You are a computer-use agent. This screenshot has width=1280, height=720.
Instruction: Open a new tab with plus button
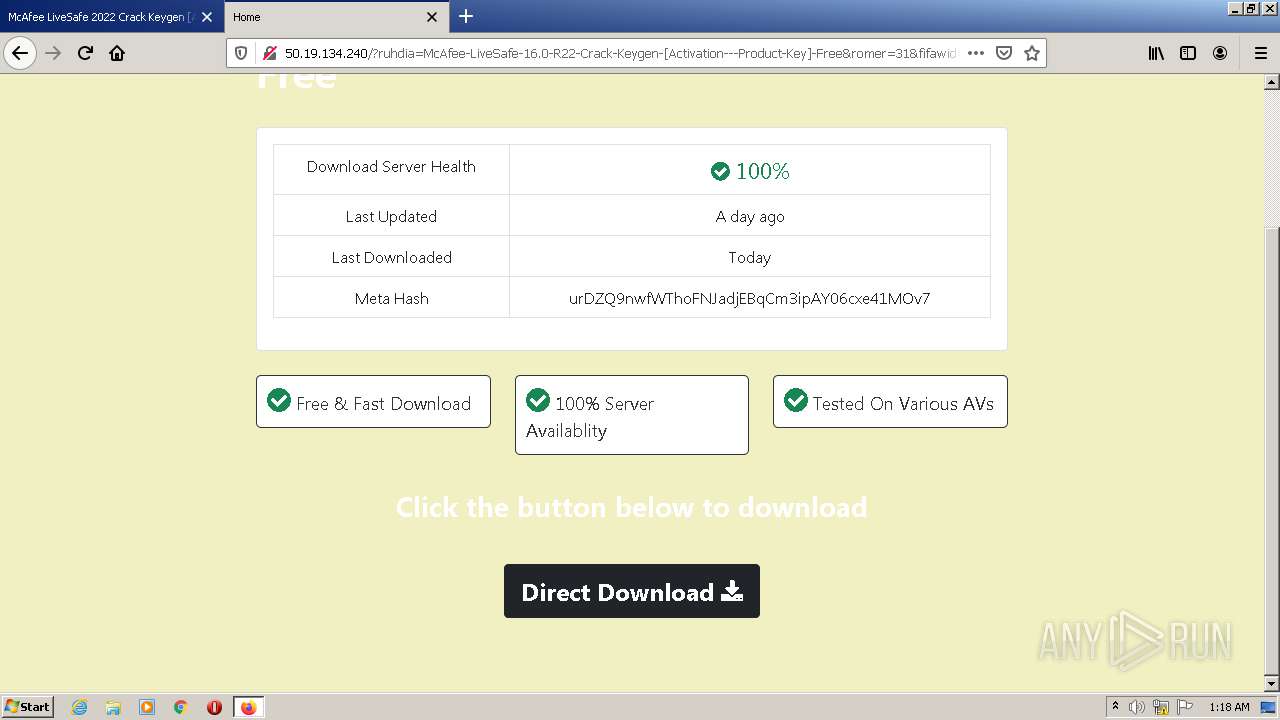pos(466,16)
